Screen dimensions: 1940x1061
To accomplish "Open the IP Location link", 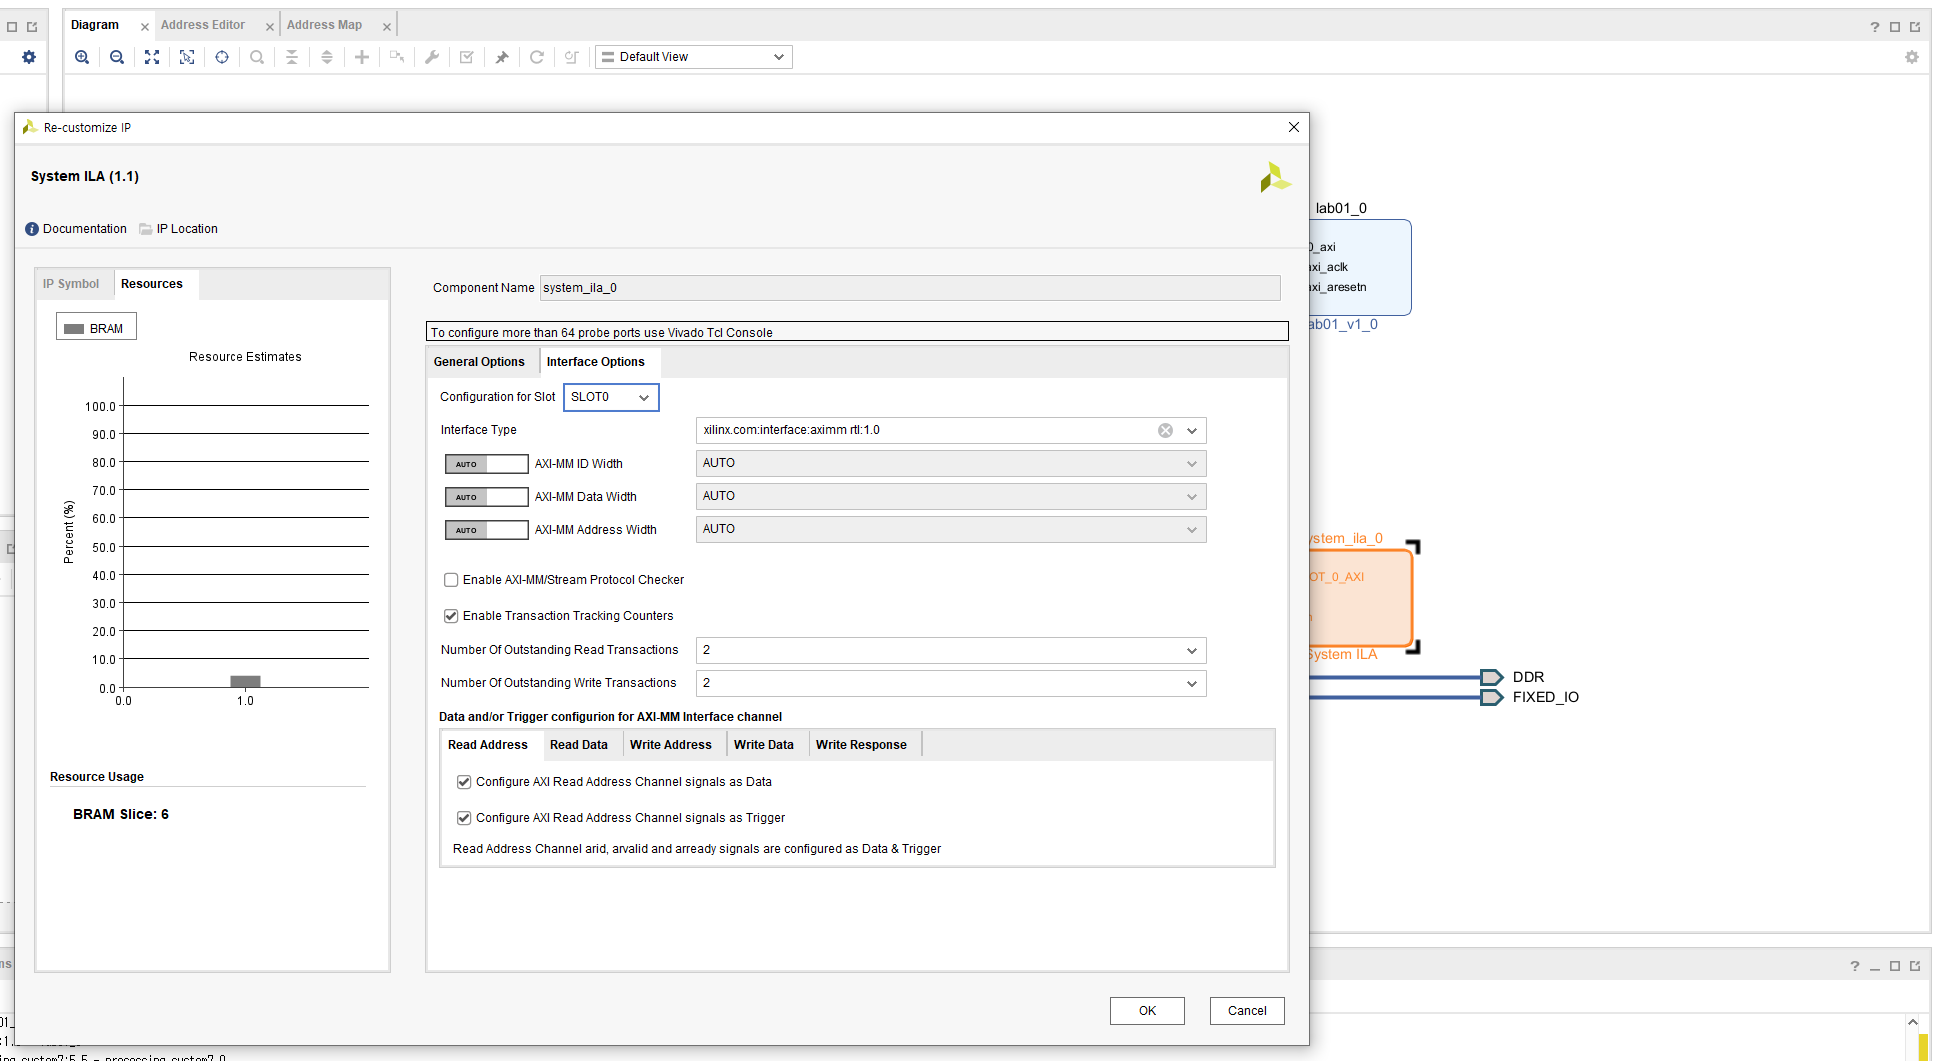I will click(187, 229).
